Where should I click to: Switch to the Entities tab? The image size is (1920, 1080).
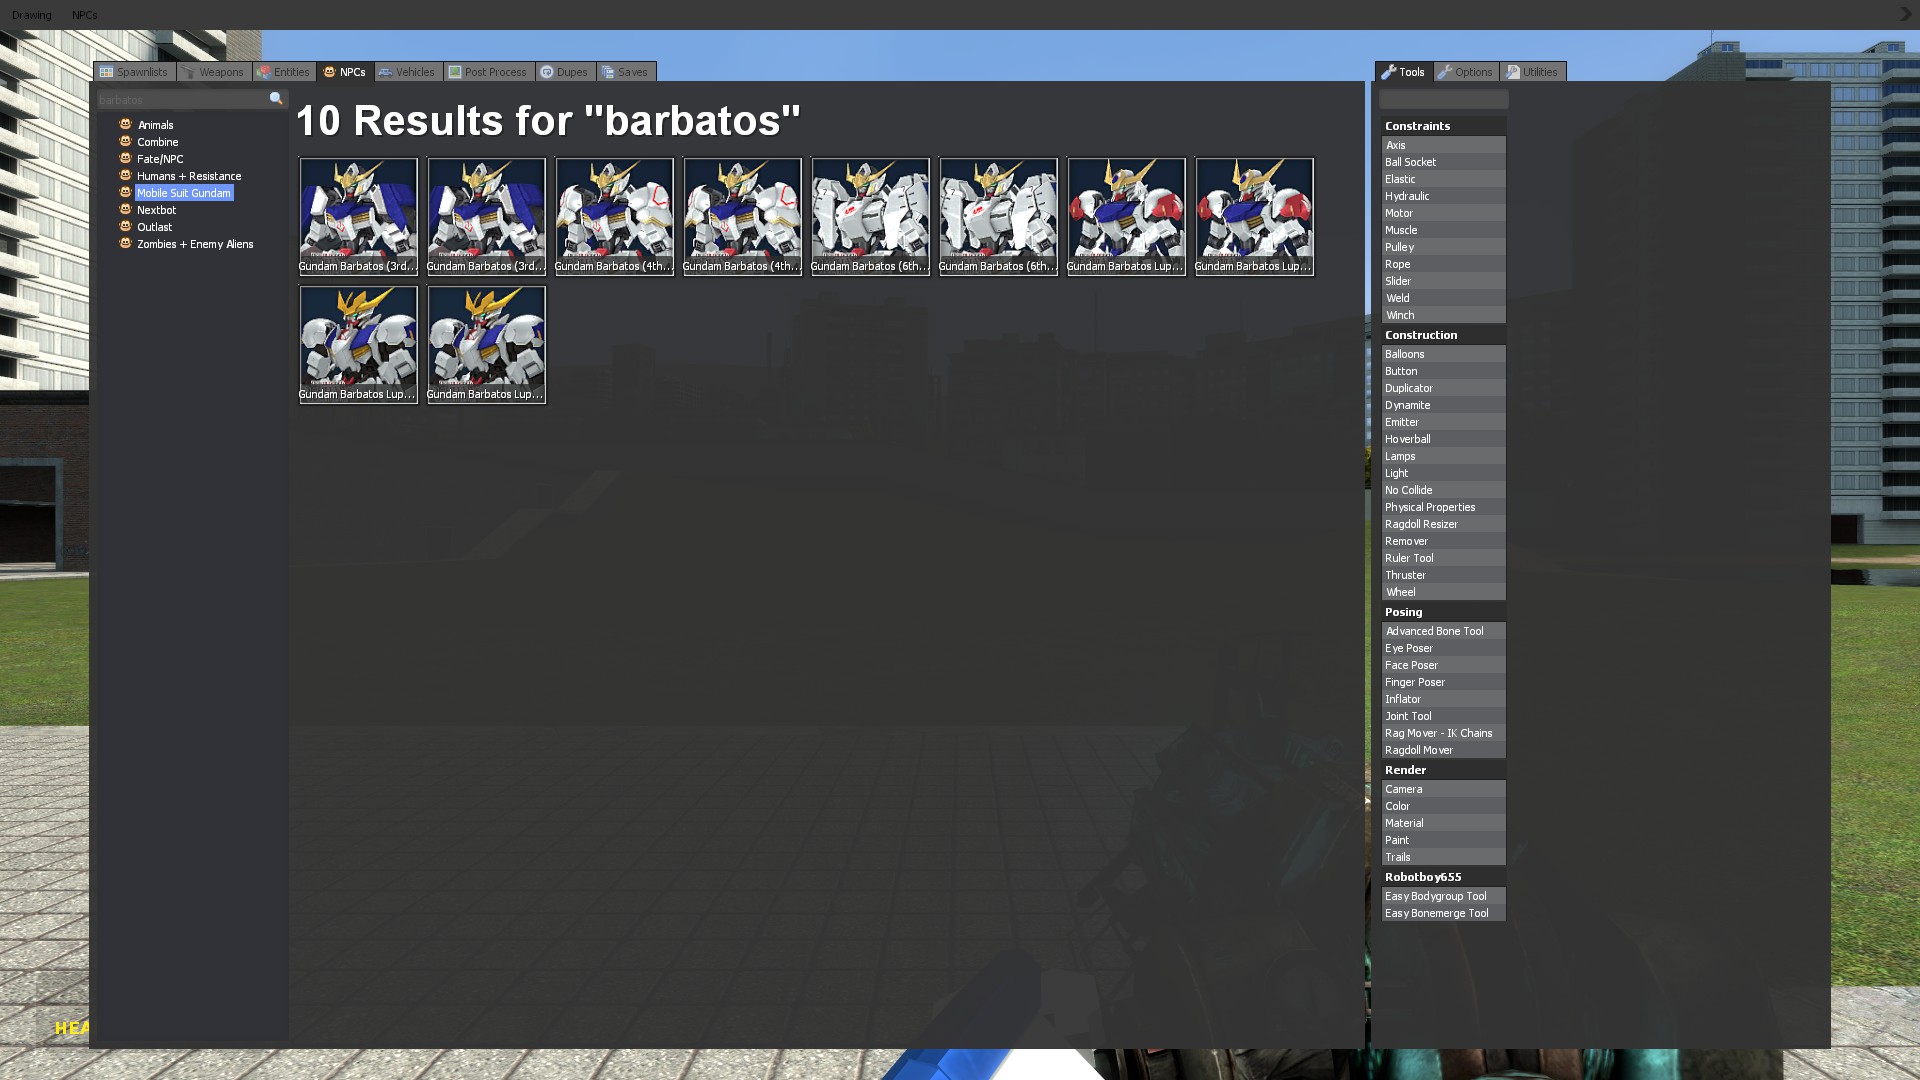click(284, 72)
